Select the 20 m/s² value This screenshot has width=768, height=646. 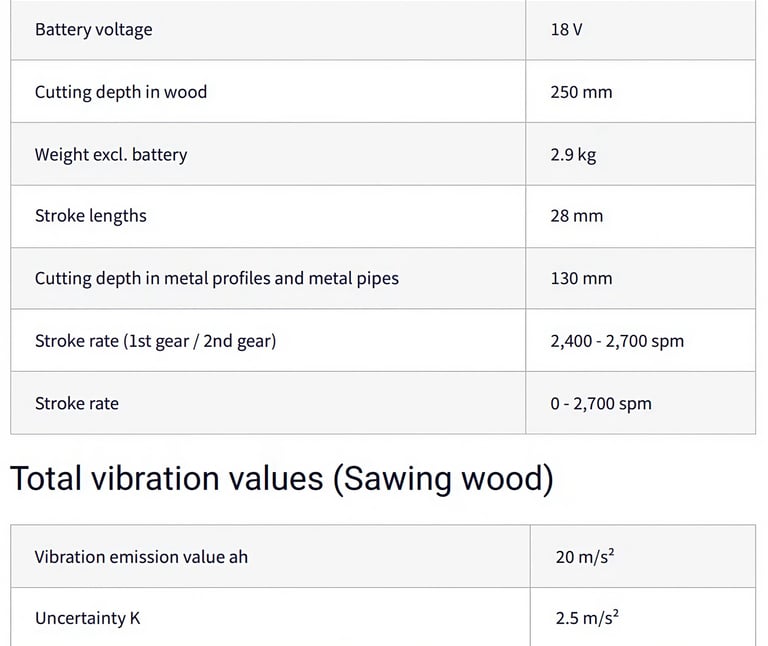click(x=585, y=557)
